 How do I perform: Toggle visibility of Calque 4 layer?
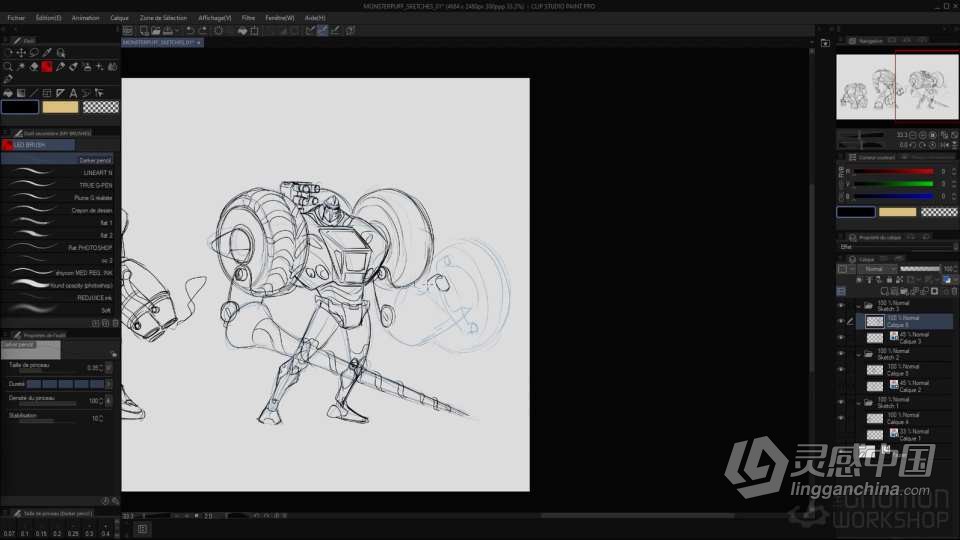[x=841, y=418]
